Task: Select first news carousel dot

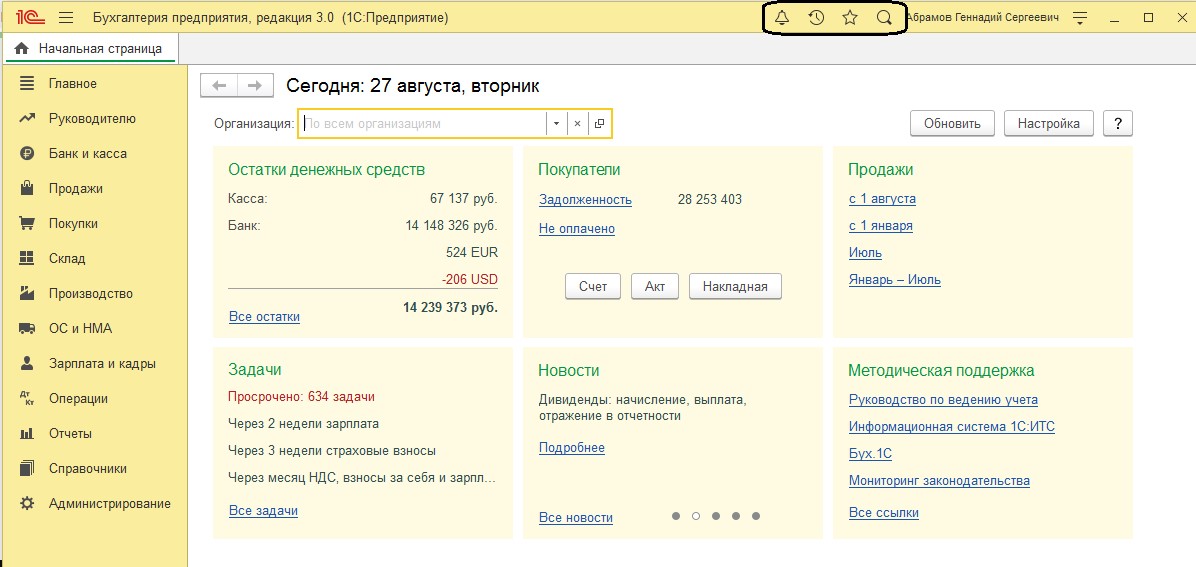Action: pyautogui.click(x=676, y=516)
